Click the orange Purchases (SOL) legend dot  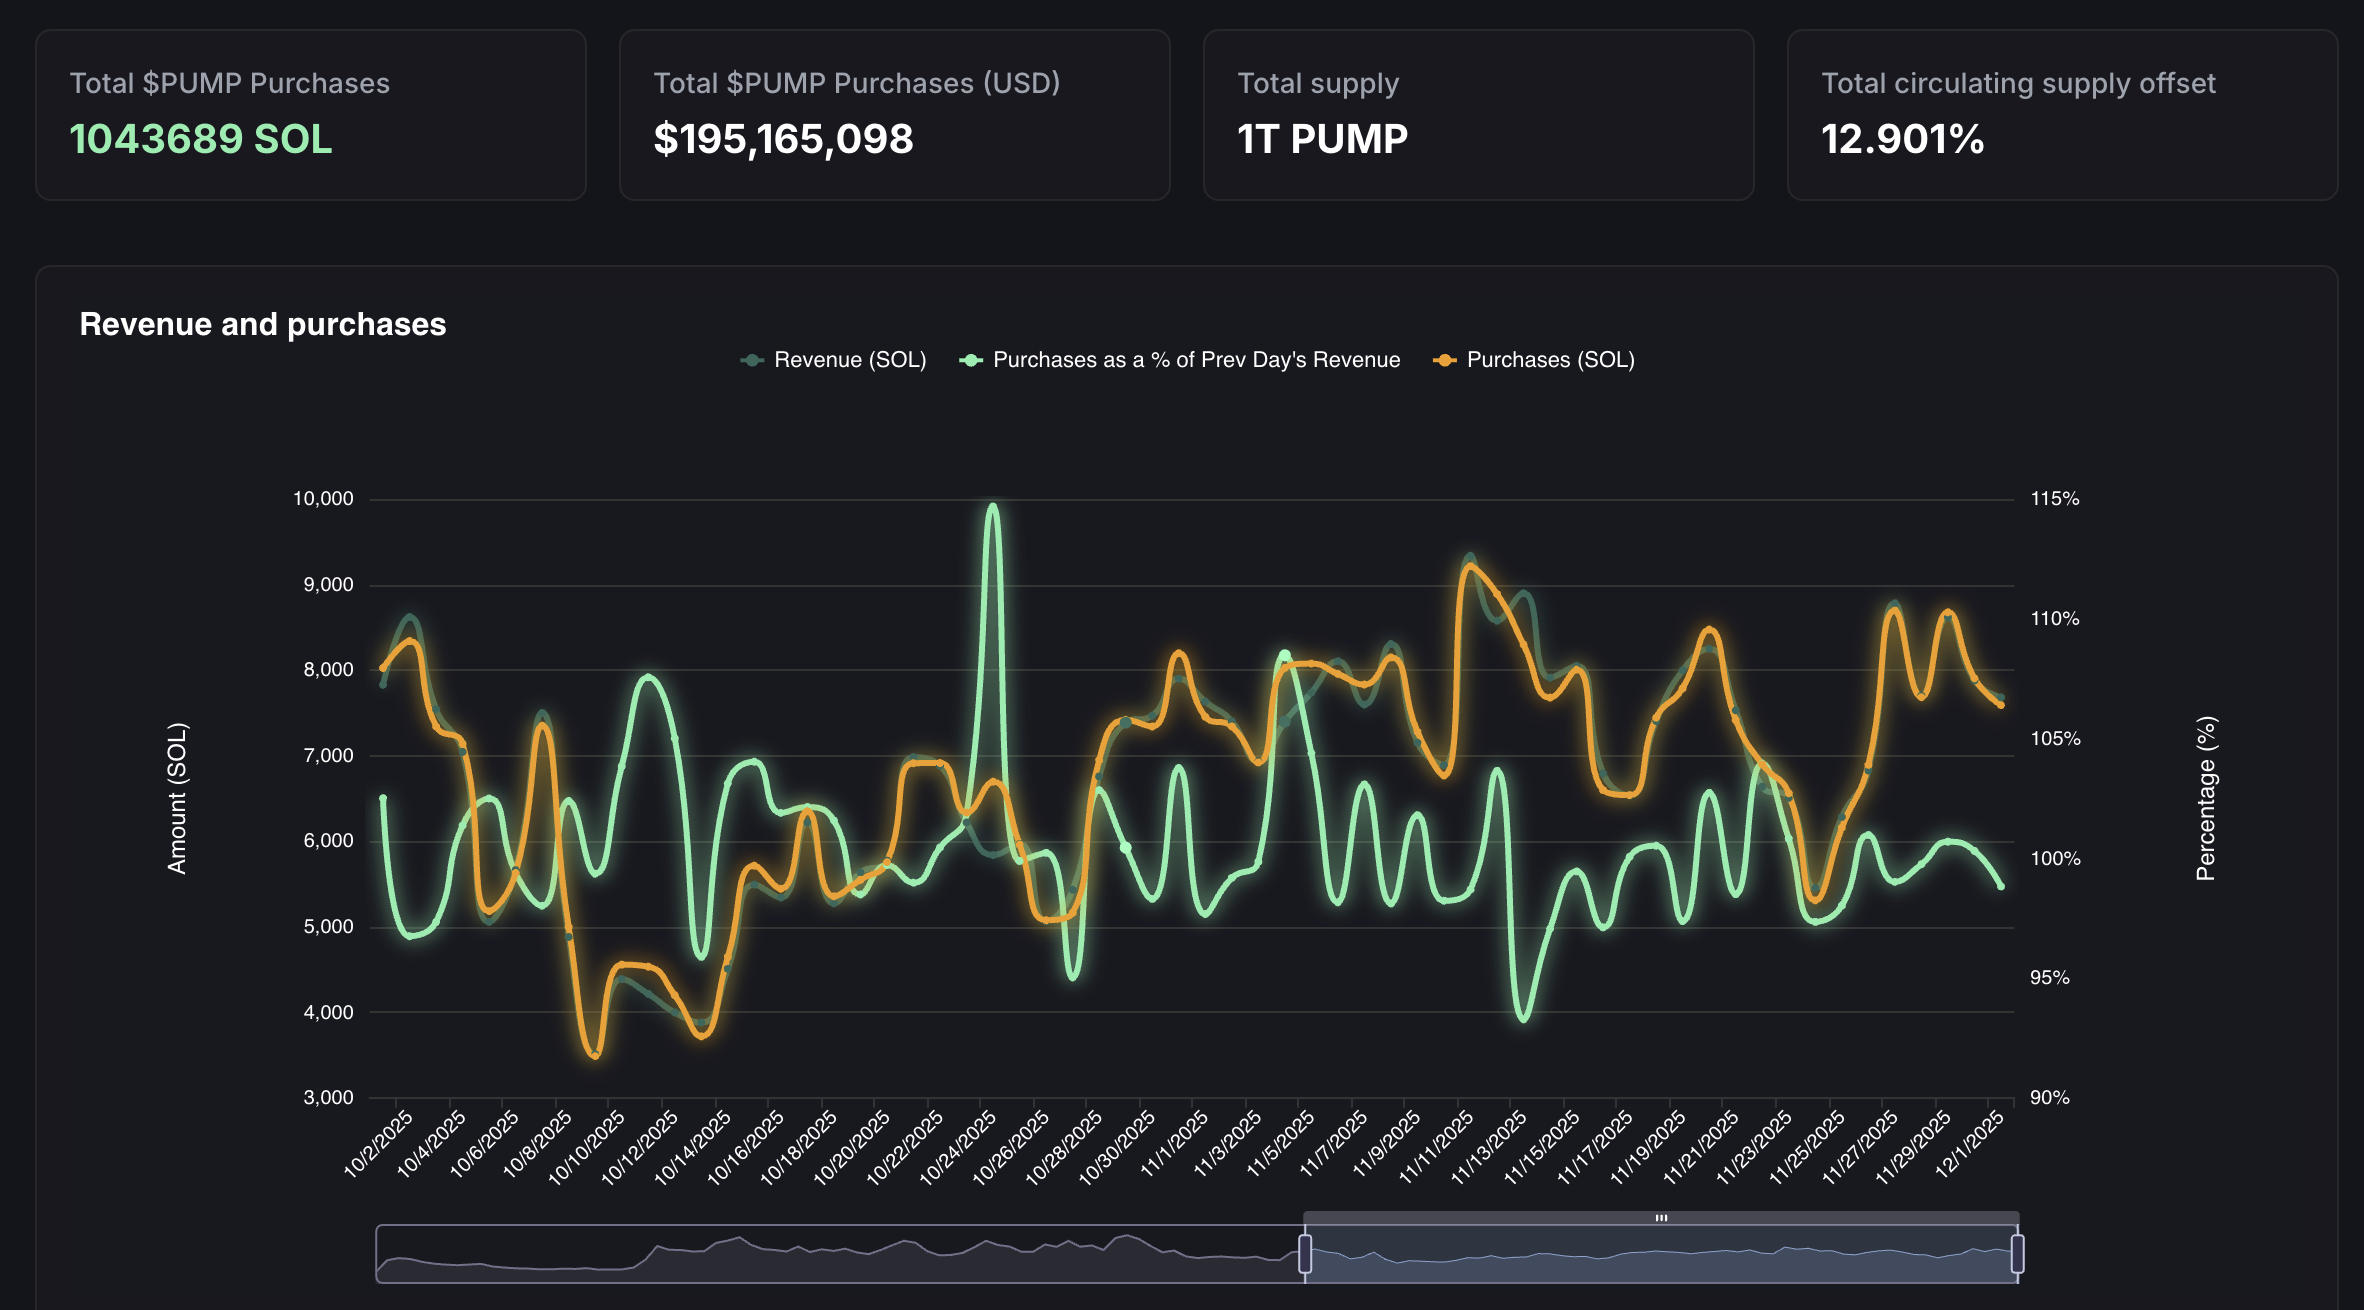(1444, 359)
